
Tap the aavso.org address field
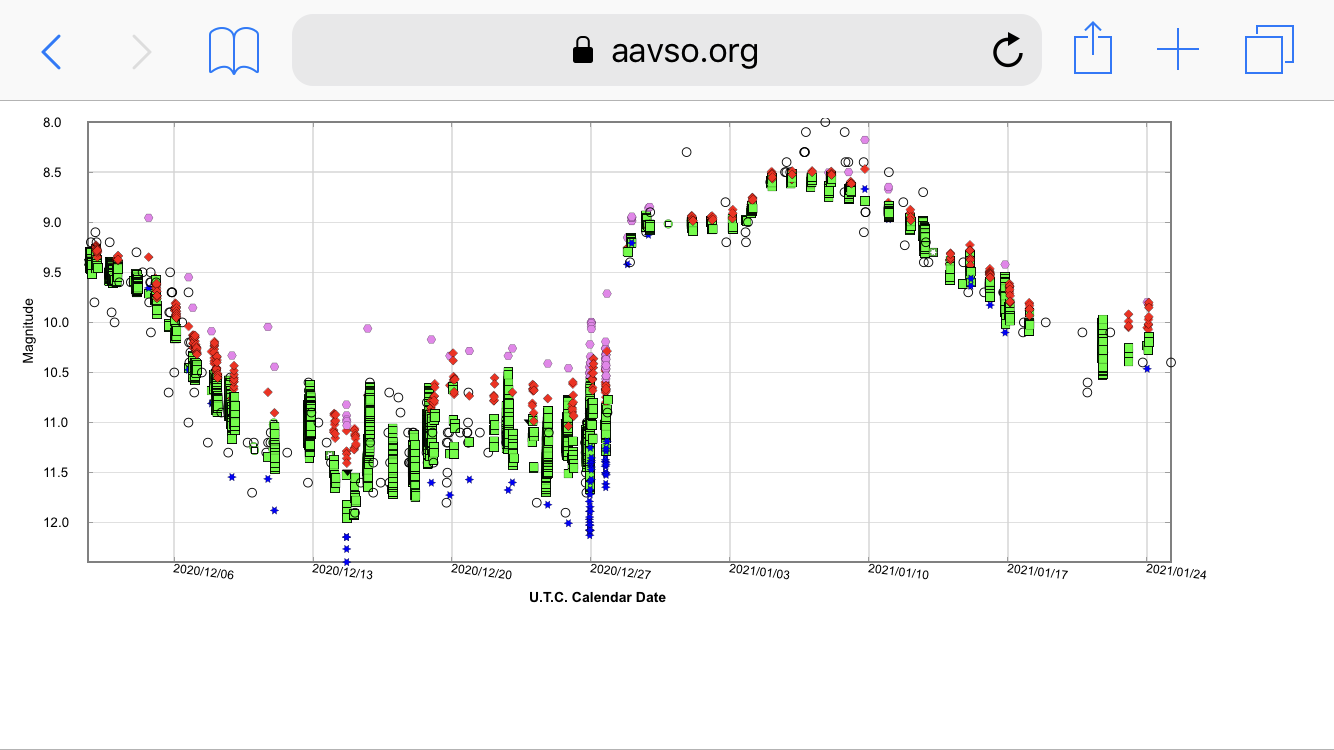pyautogui.click(x=684, y=50)
